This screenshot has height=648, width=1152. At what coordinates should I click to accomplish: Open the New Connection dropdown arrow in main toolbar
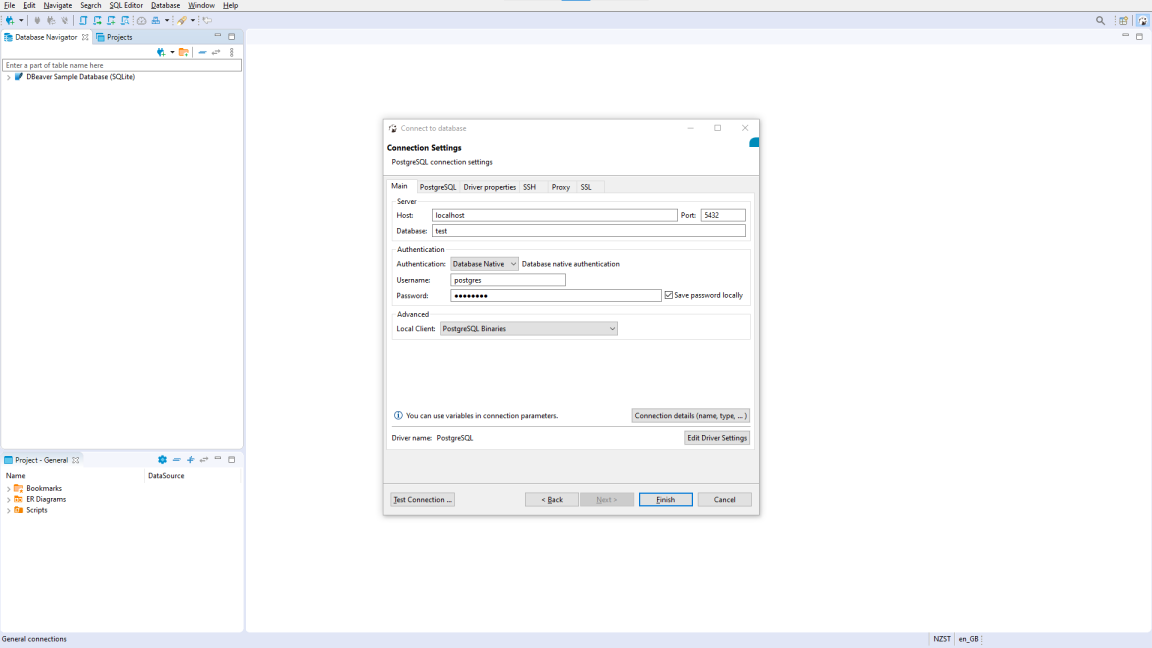pos(21,21)
